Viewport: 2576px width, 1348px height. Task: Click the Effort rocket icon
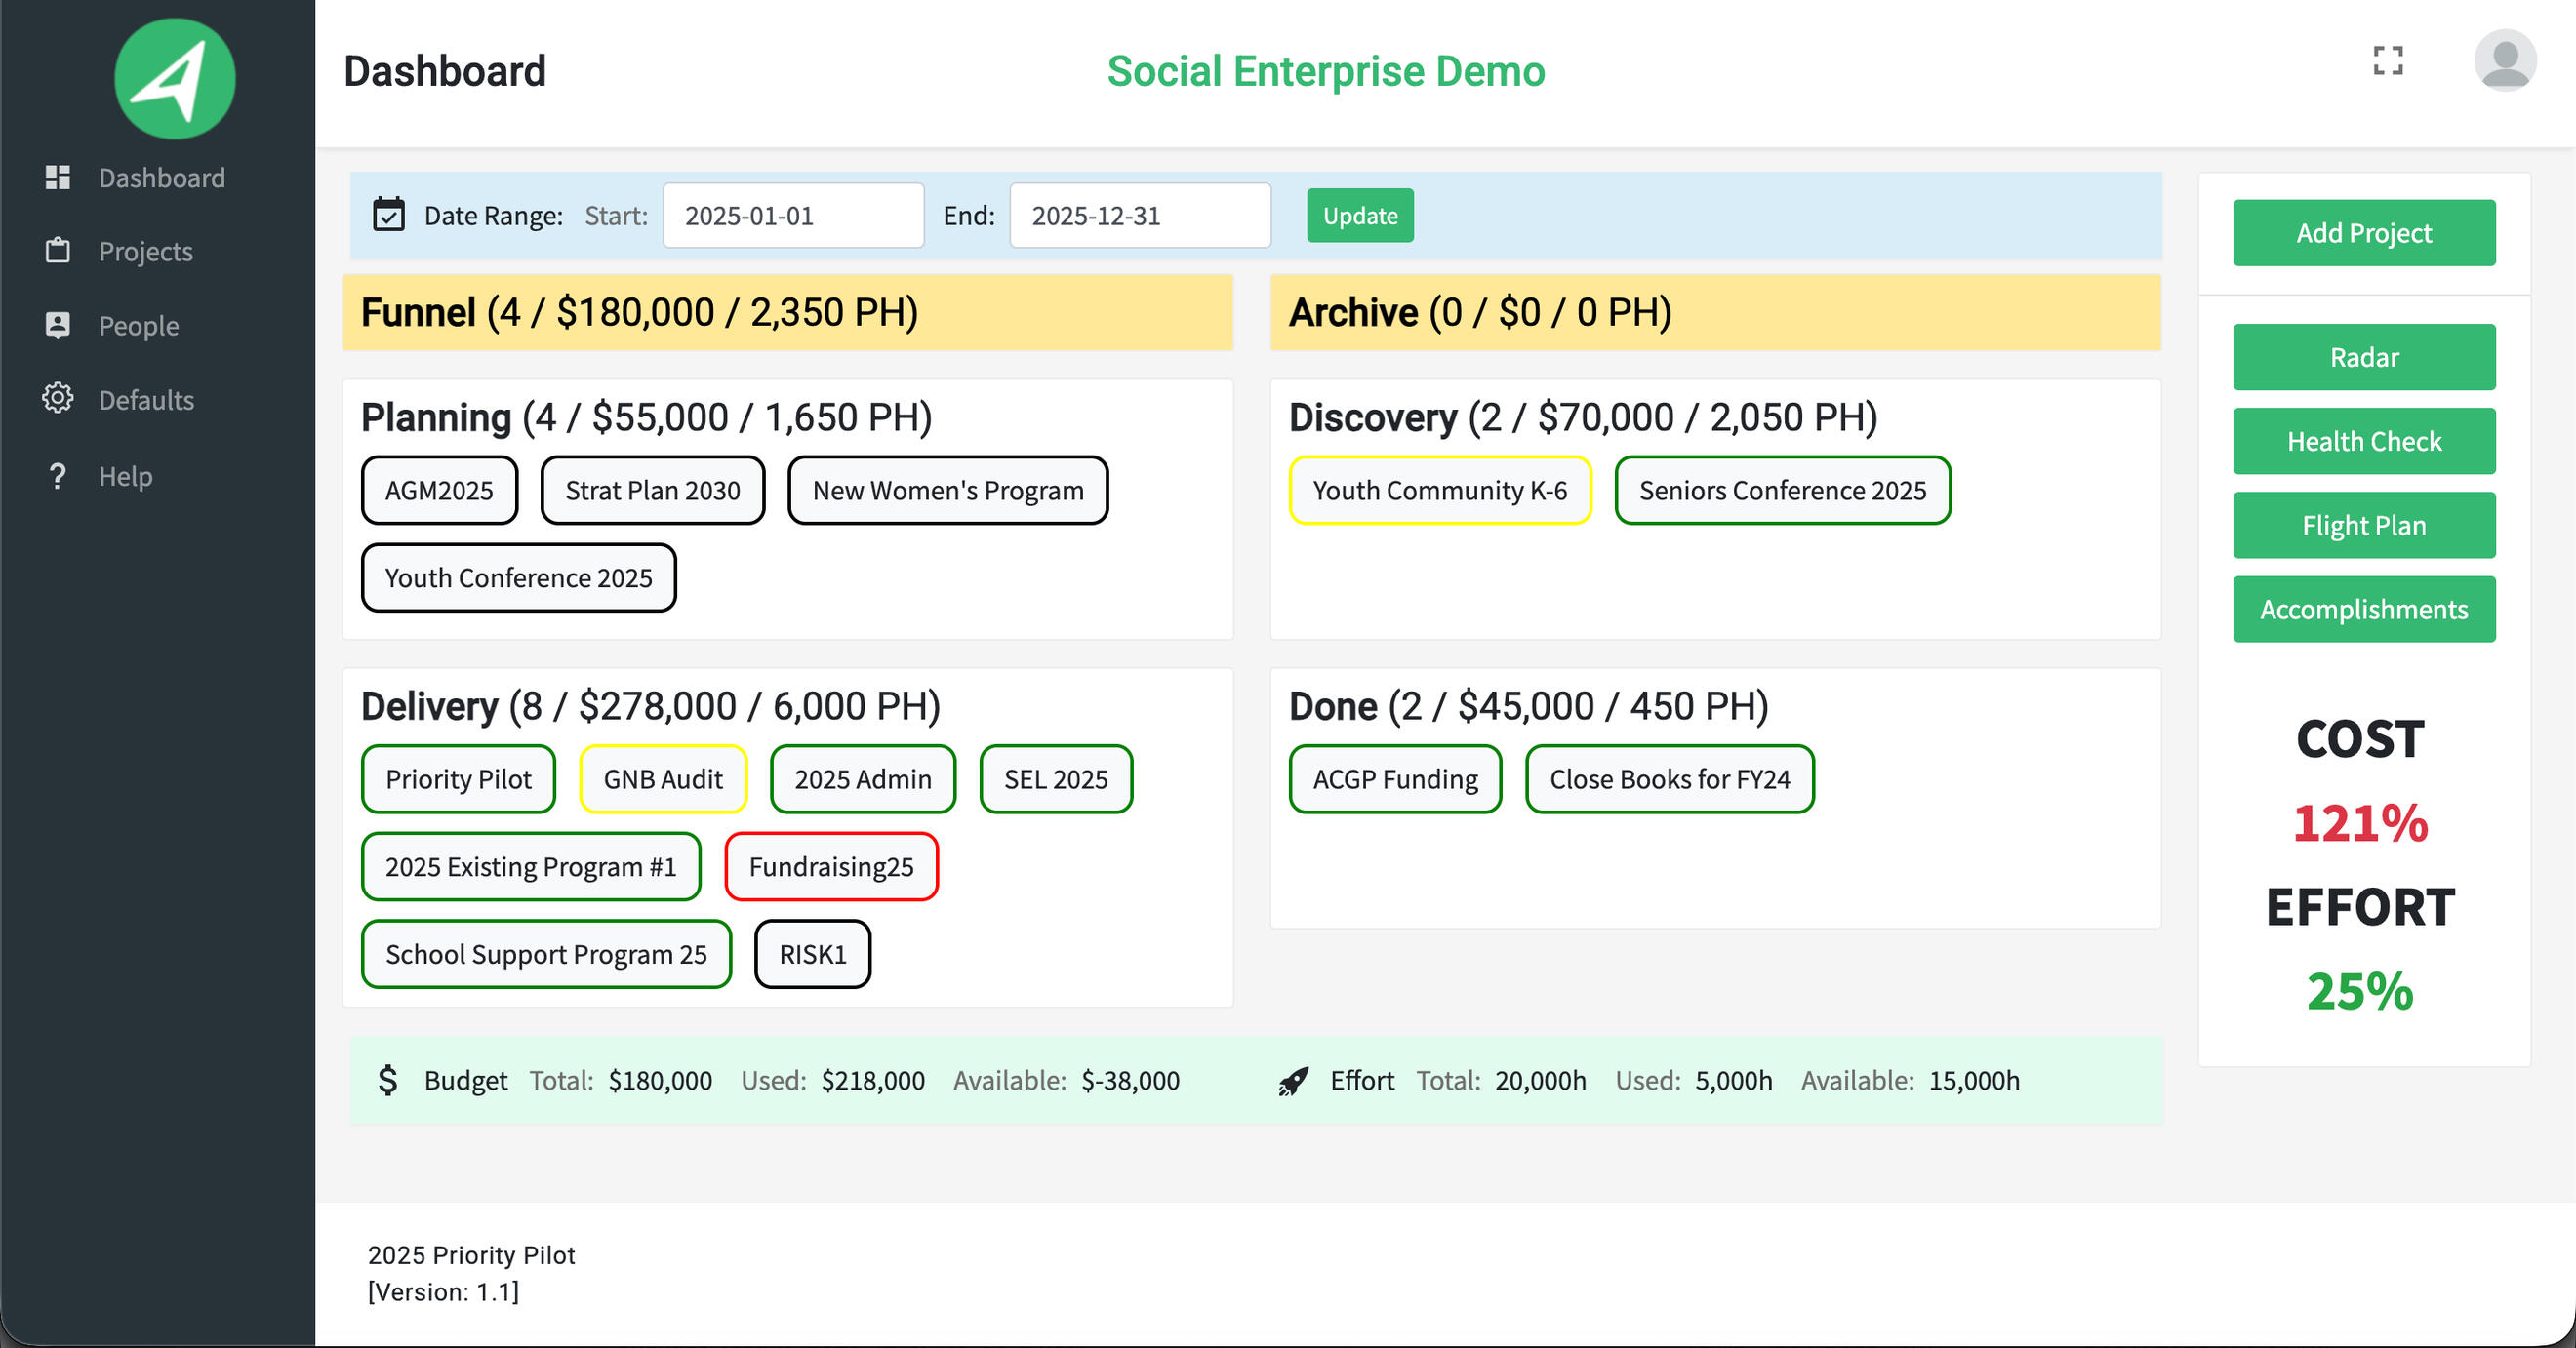tap(1293, 1080)
